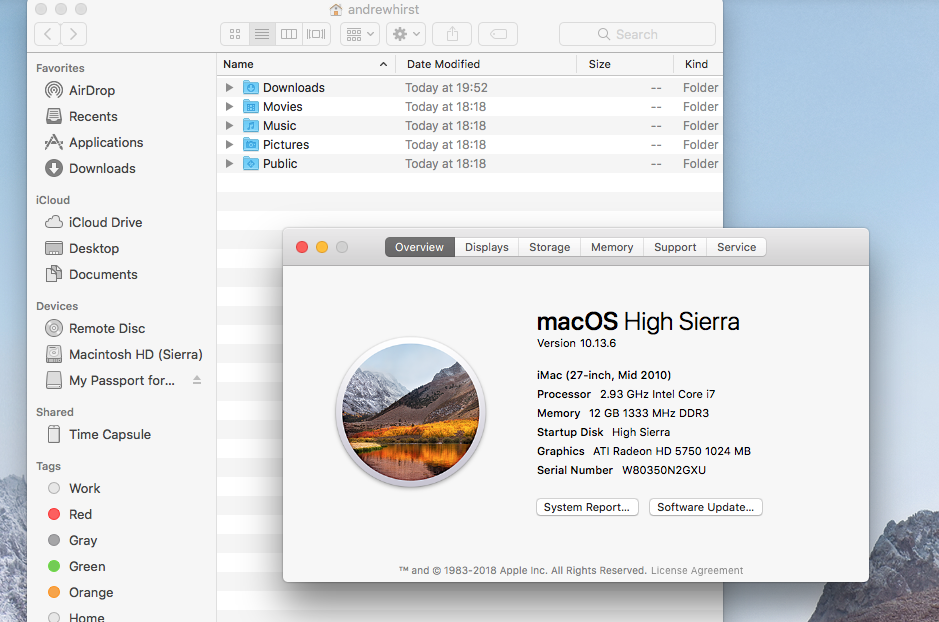Select the Pictures folder row

pos(470,144)
